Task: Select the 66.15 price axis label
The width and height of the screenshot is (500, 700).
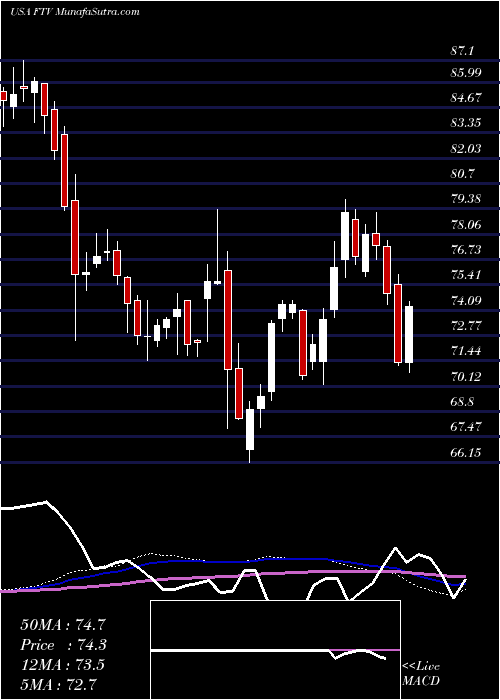Action: click(467, 452)
